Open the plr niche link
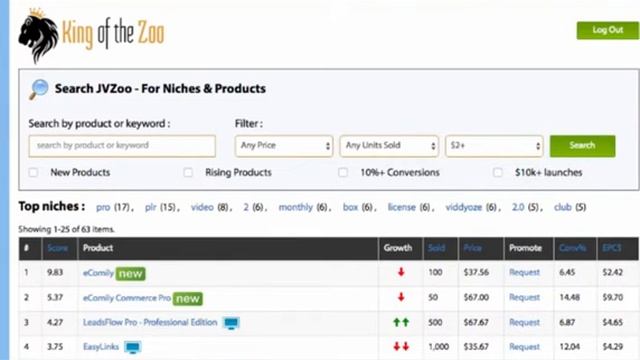 (151, 207)
